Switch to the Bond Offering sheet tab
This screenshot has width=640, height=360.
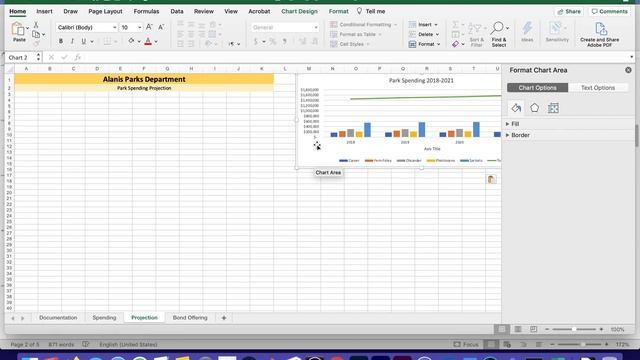tap(190, 318)
